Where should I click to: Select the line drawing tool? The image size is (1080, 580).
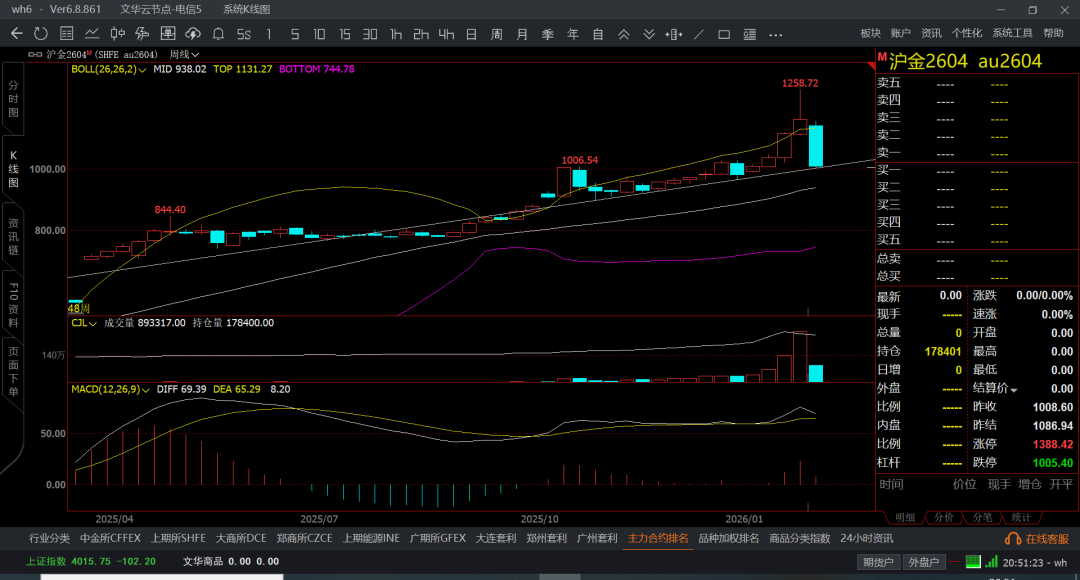coord(699,34)
